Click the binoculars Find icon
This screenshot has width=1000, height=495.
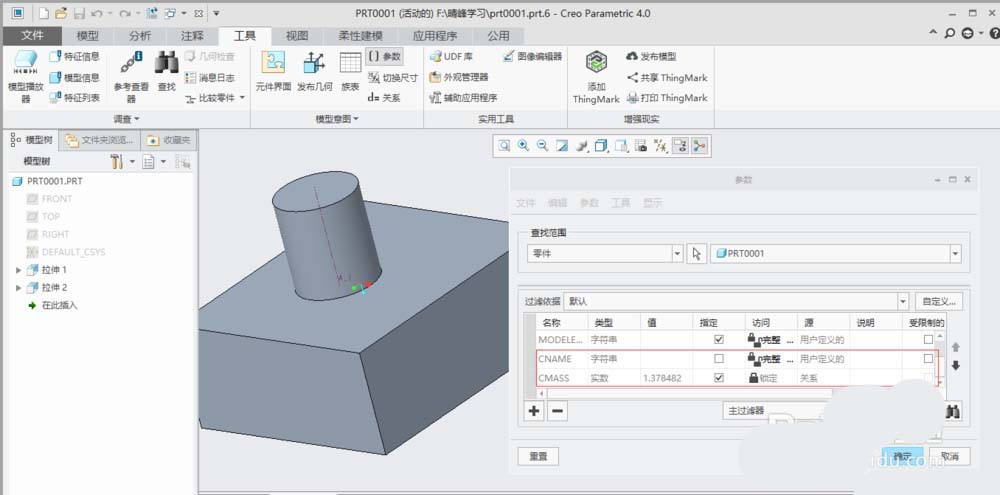pos(166,63)
